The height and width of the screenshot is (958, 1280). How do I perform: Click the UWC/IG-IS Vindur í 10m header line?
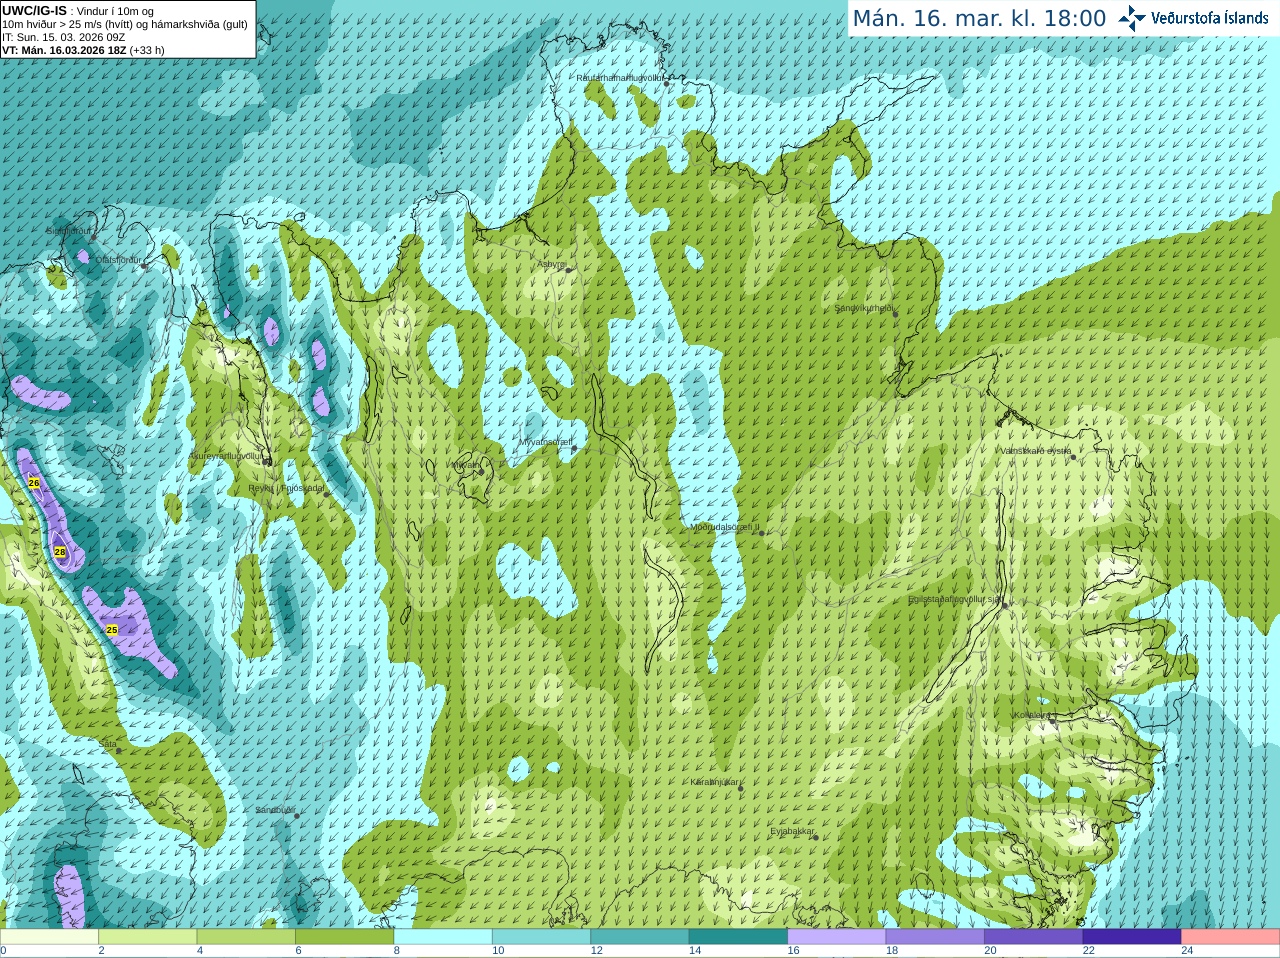point(78,11)
